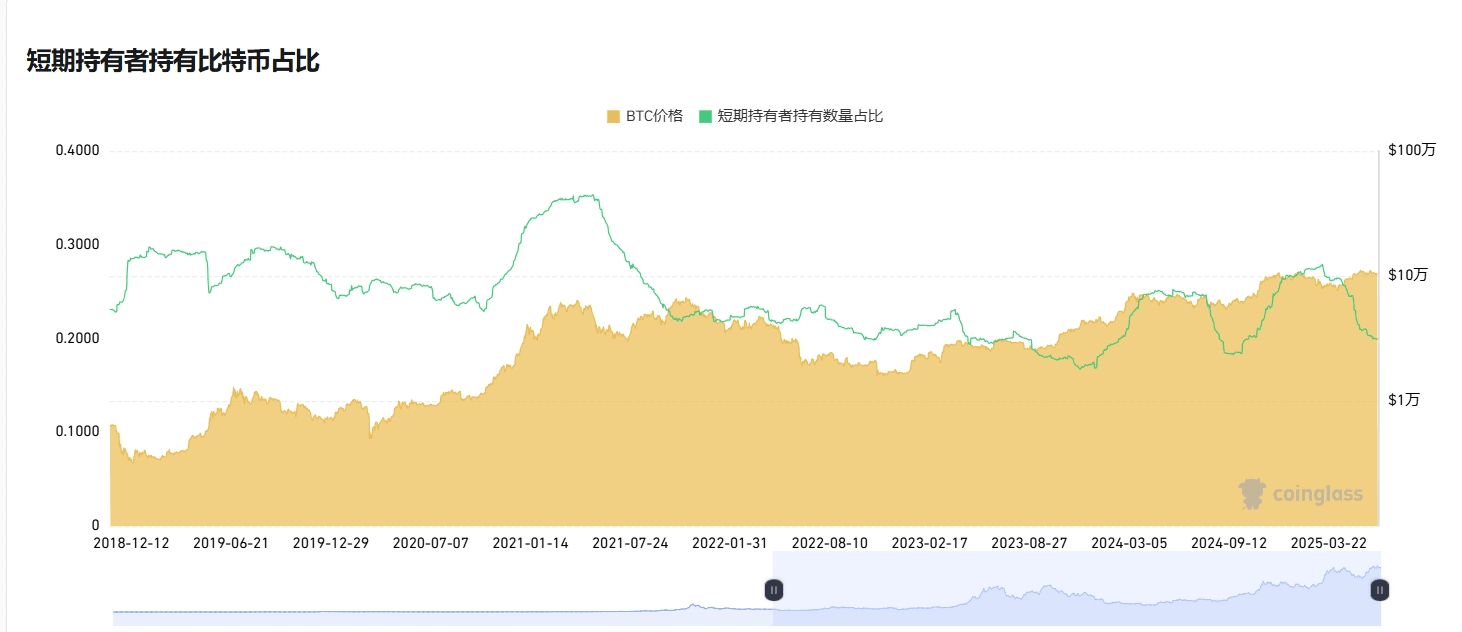The image size is (1462, 632).
Task: Click the 0.4000 left axis label
Action: pyautogui.click(x=77, y=151)
